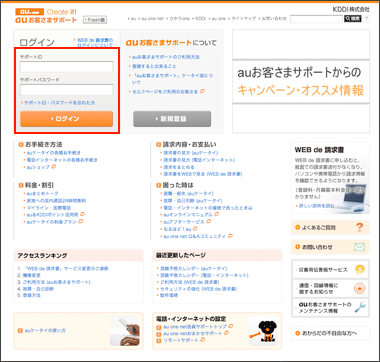Open サポートID・パスワードを忘れた方 link

point(58,103)
